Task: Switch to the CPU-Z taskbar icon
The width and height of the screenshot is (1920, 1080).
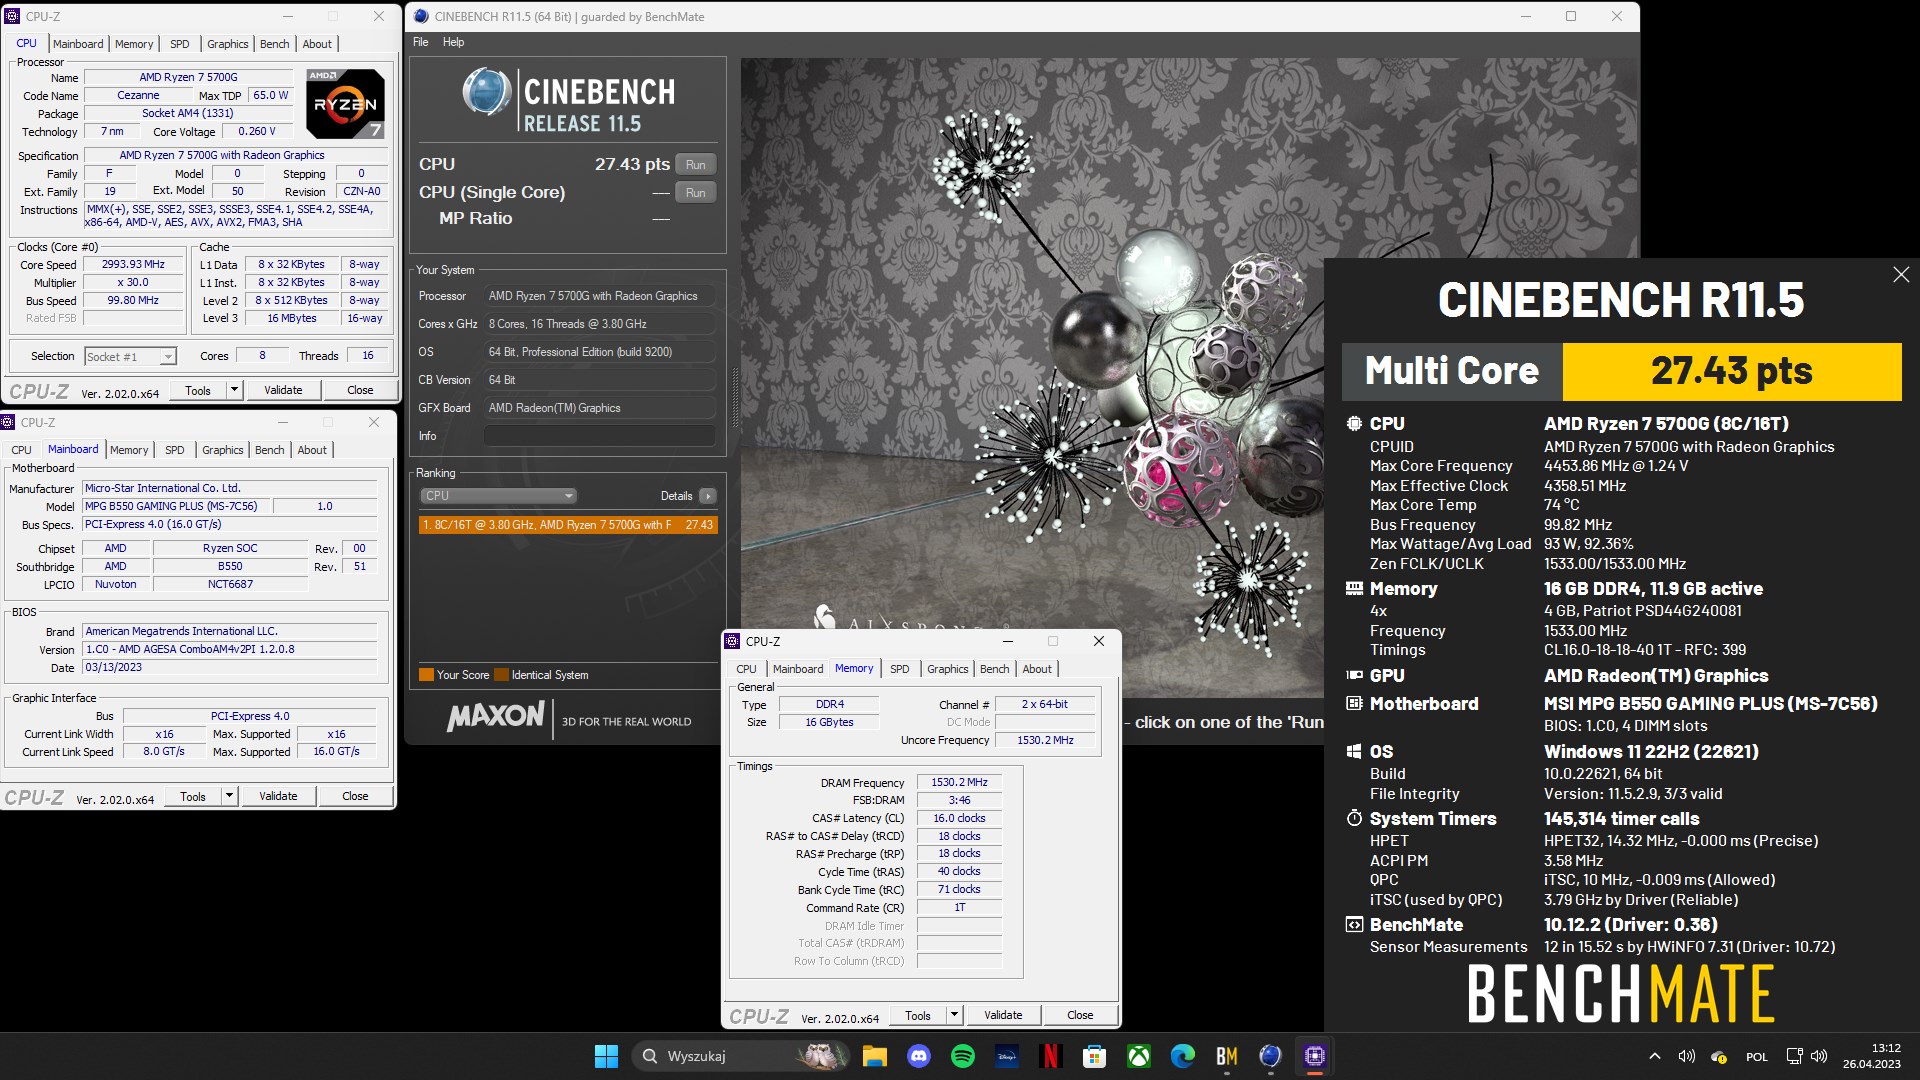Action: (1315, 1056)
